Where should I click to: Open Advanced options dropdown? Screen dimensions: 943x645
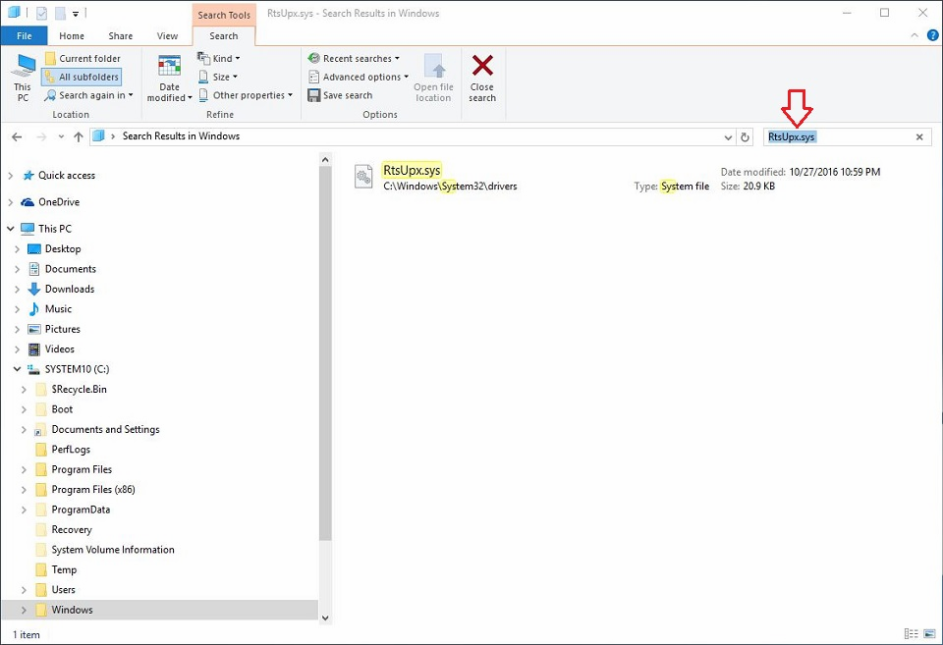(358, 77)
